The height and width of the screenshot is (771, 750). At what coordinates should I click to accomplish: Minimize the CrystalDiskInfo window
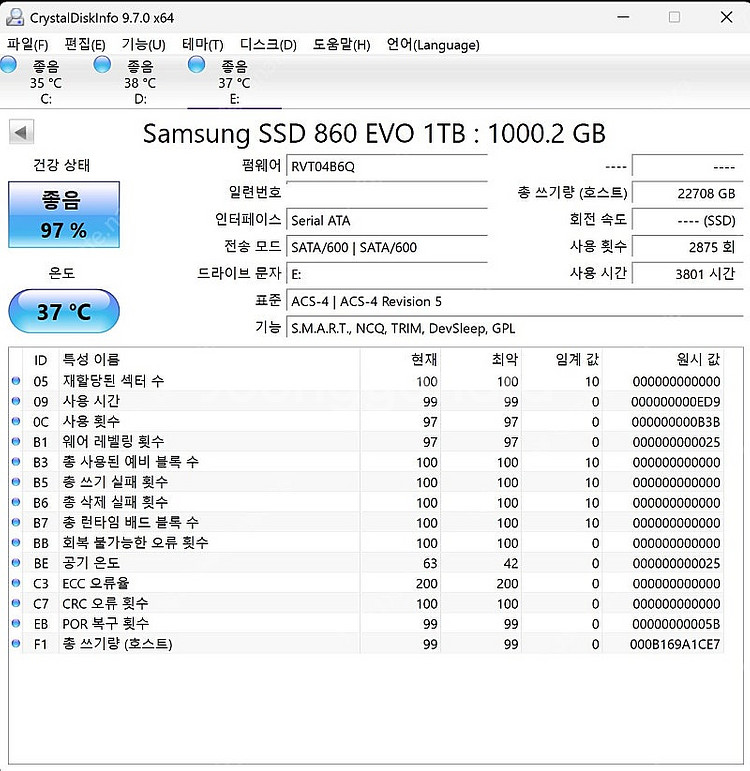(x=623, y=17)
